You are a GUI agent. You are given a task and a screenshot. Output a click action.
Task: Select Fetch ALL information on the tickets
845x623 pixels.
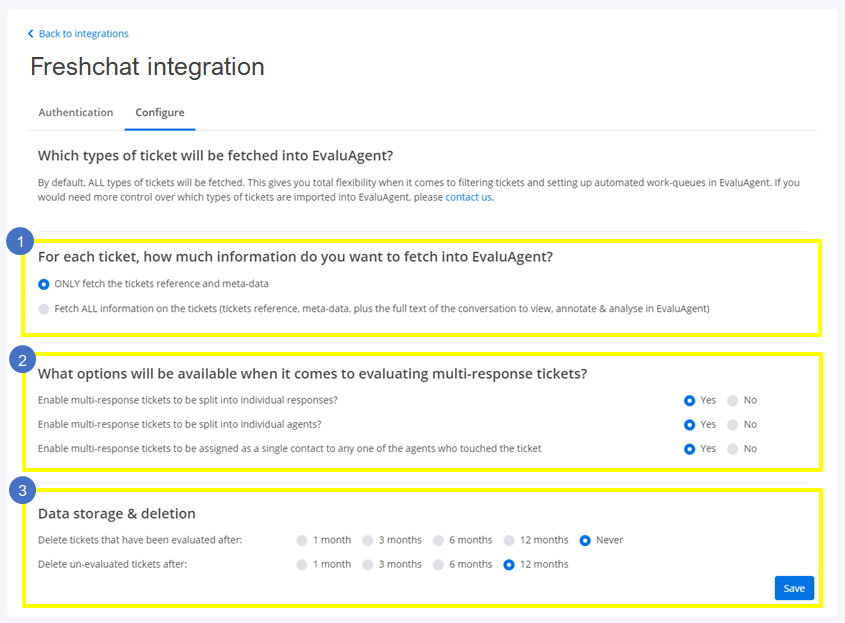tap(44, 309)
